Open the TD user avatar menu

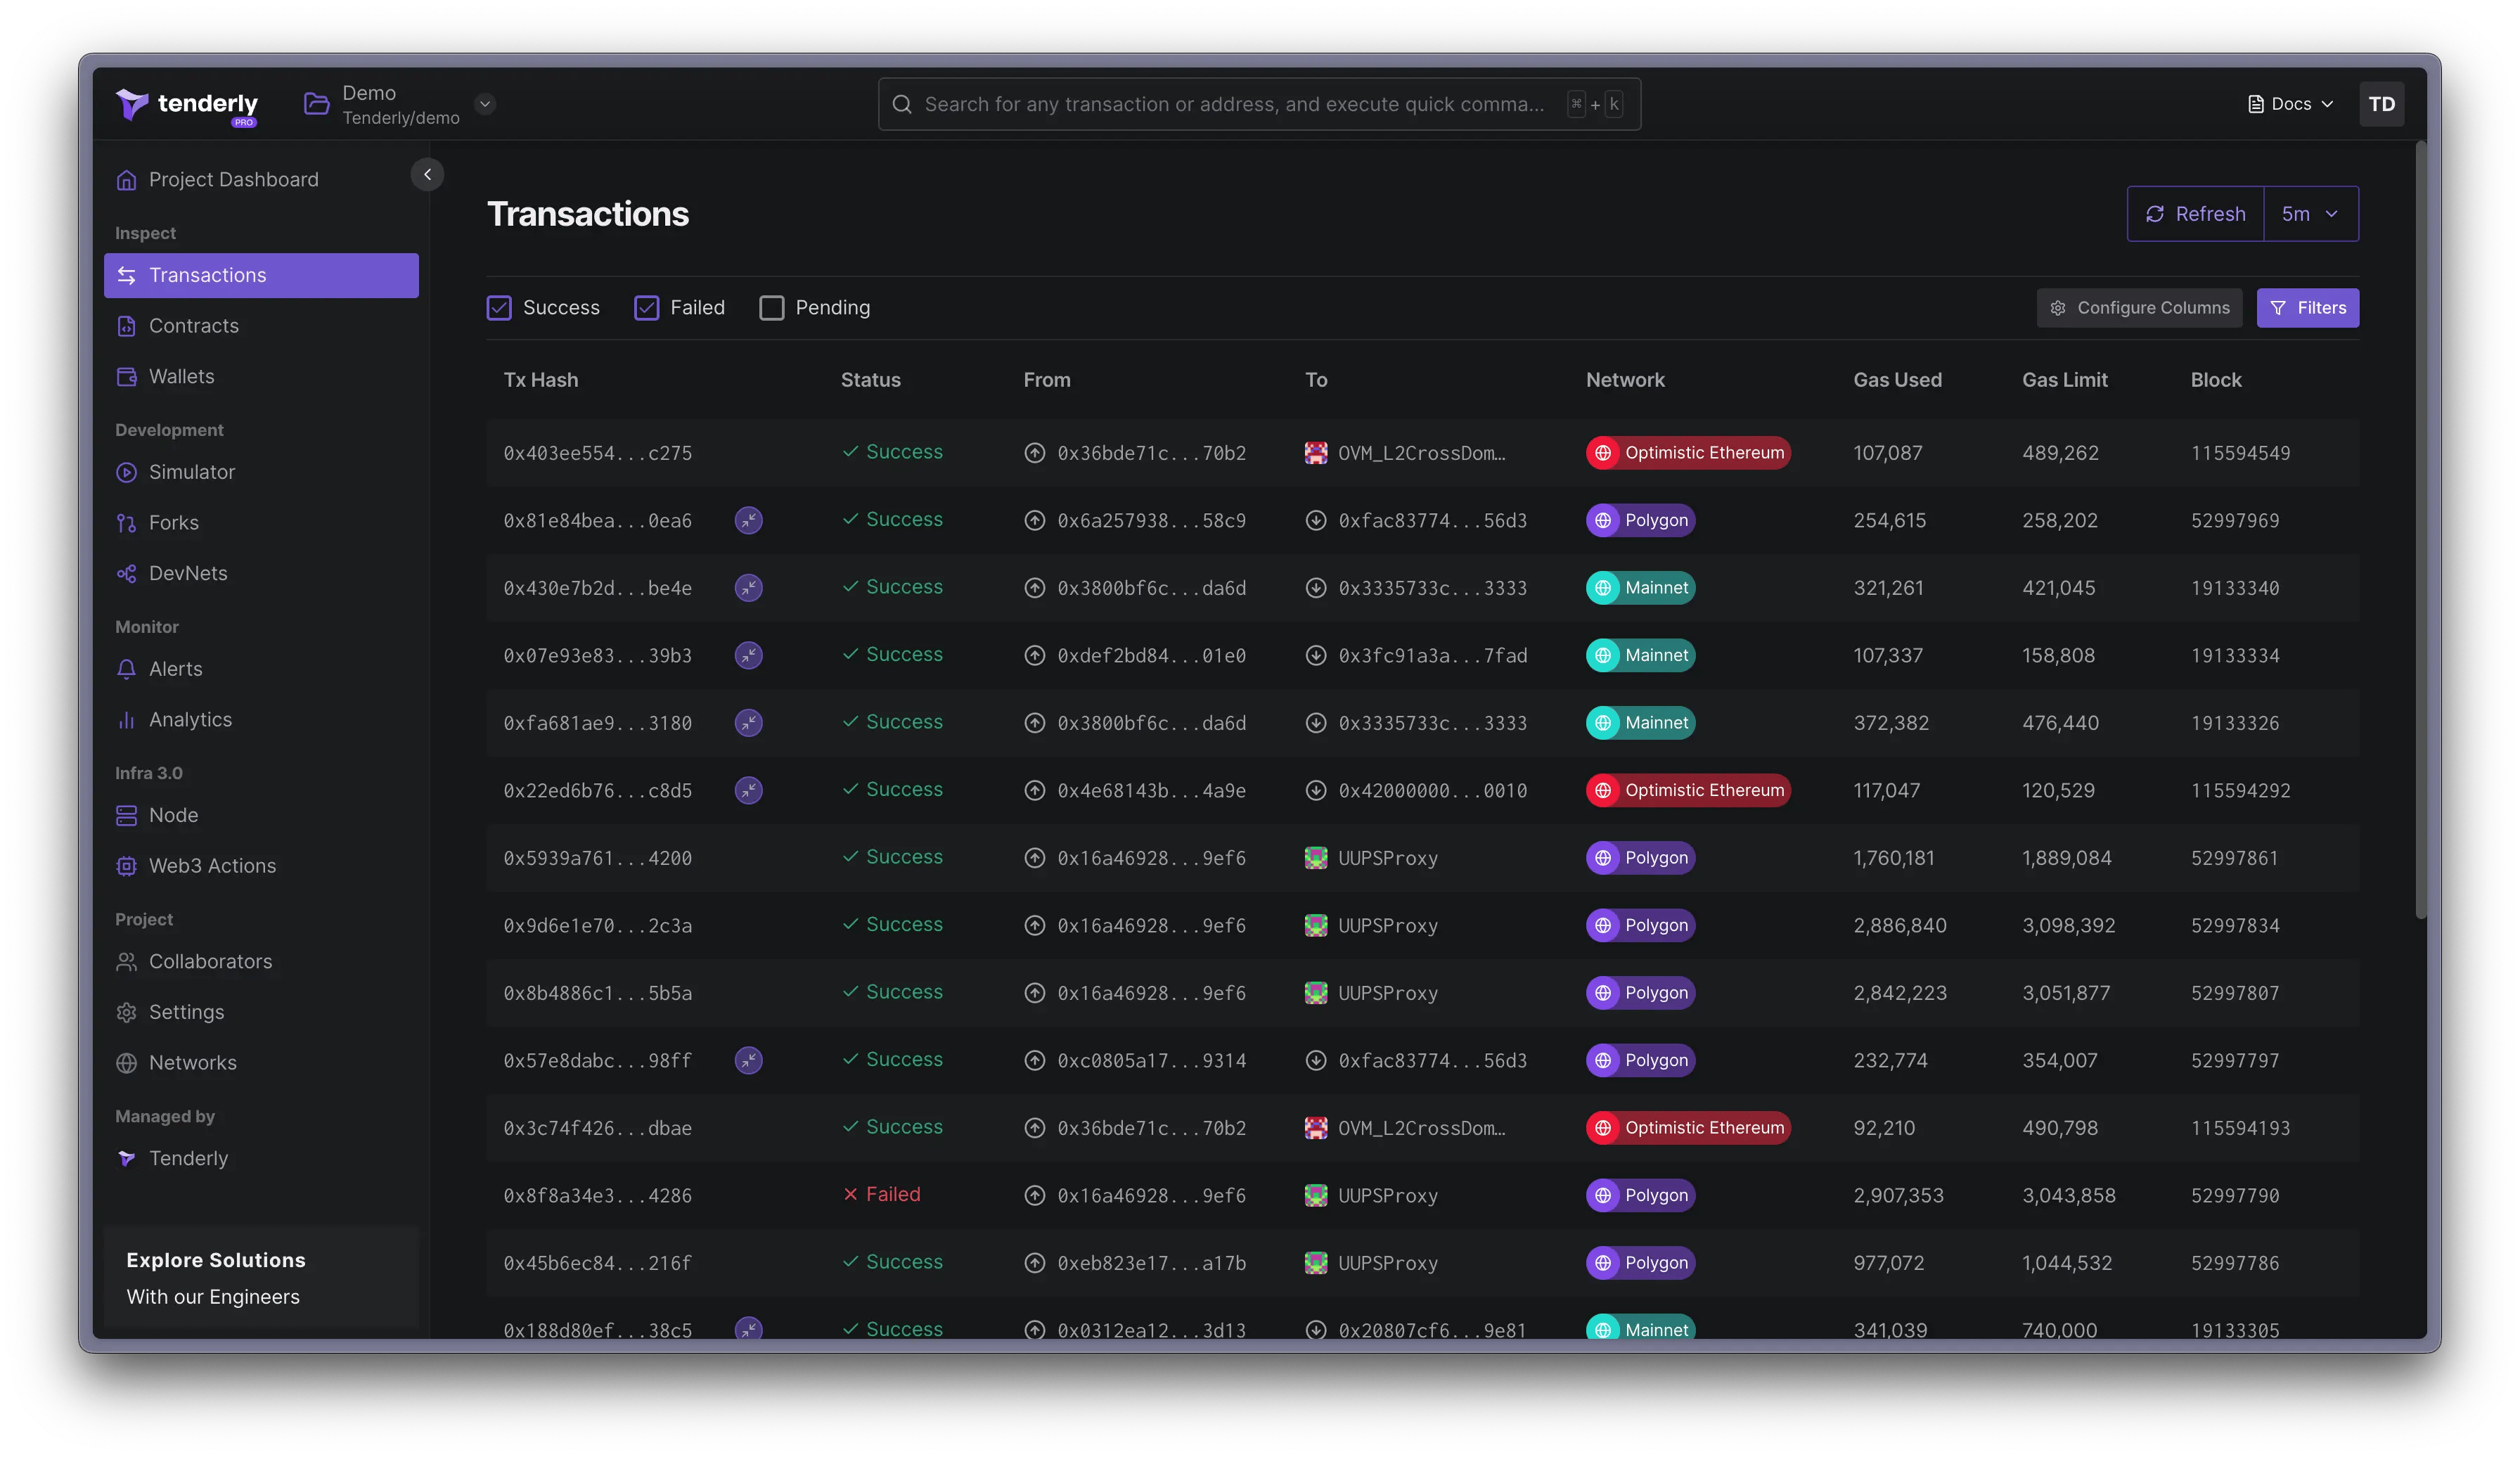click(x=2381, y=104)
